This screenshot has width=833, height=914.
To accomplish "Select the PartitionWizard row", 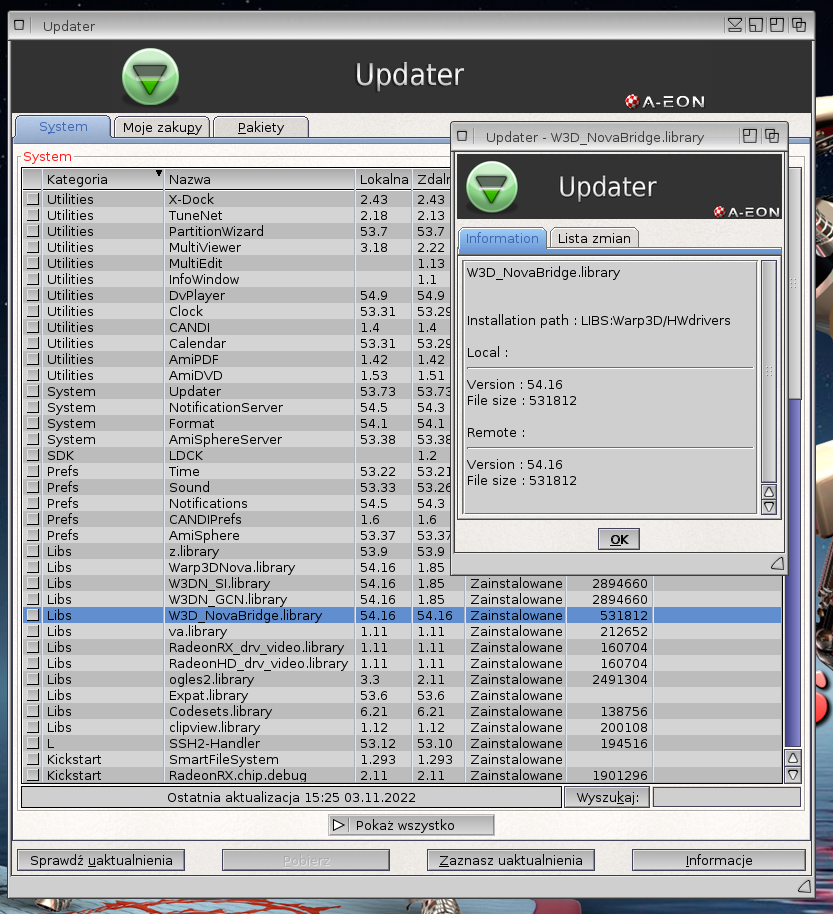I will pos(237,231).
